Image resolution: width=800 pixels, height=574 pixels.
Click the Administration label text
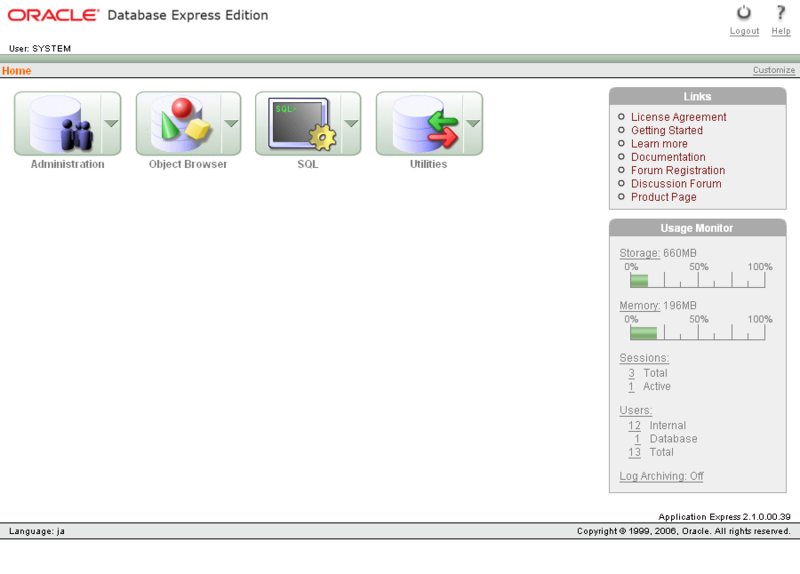point(67,164)
